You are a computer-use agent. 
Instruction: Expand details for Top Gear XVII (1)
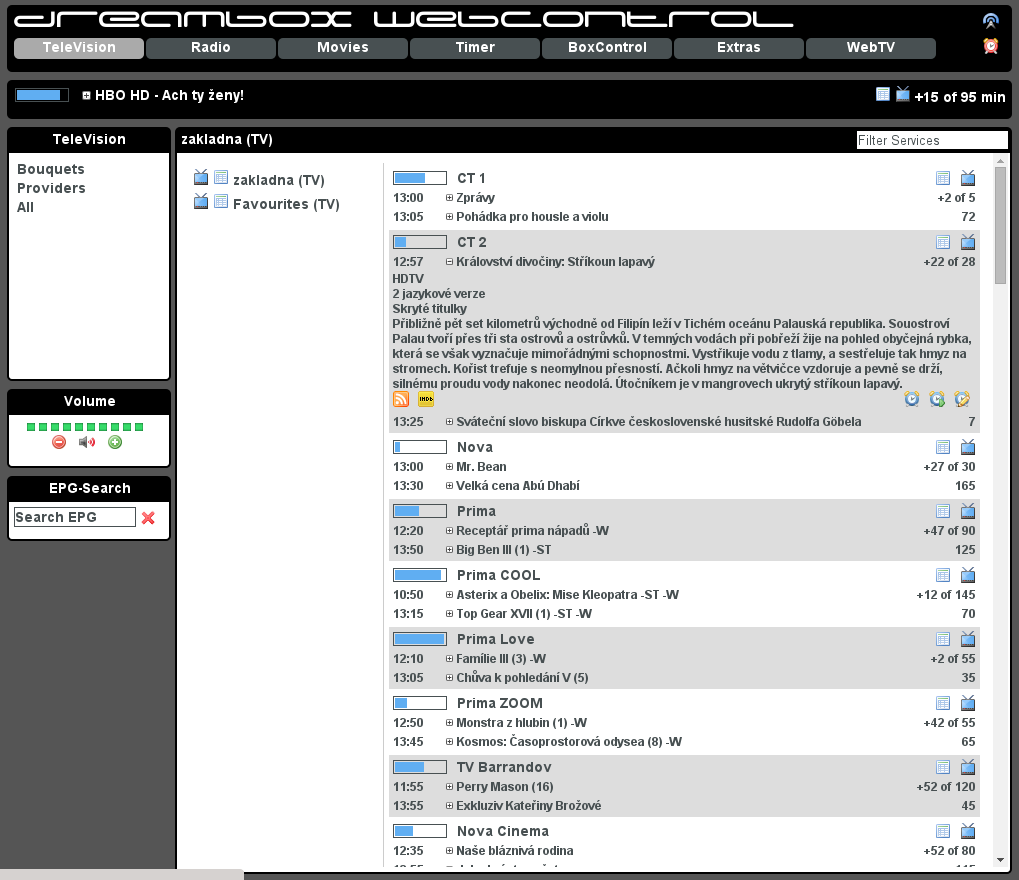click(x=449, y=614)
